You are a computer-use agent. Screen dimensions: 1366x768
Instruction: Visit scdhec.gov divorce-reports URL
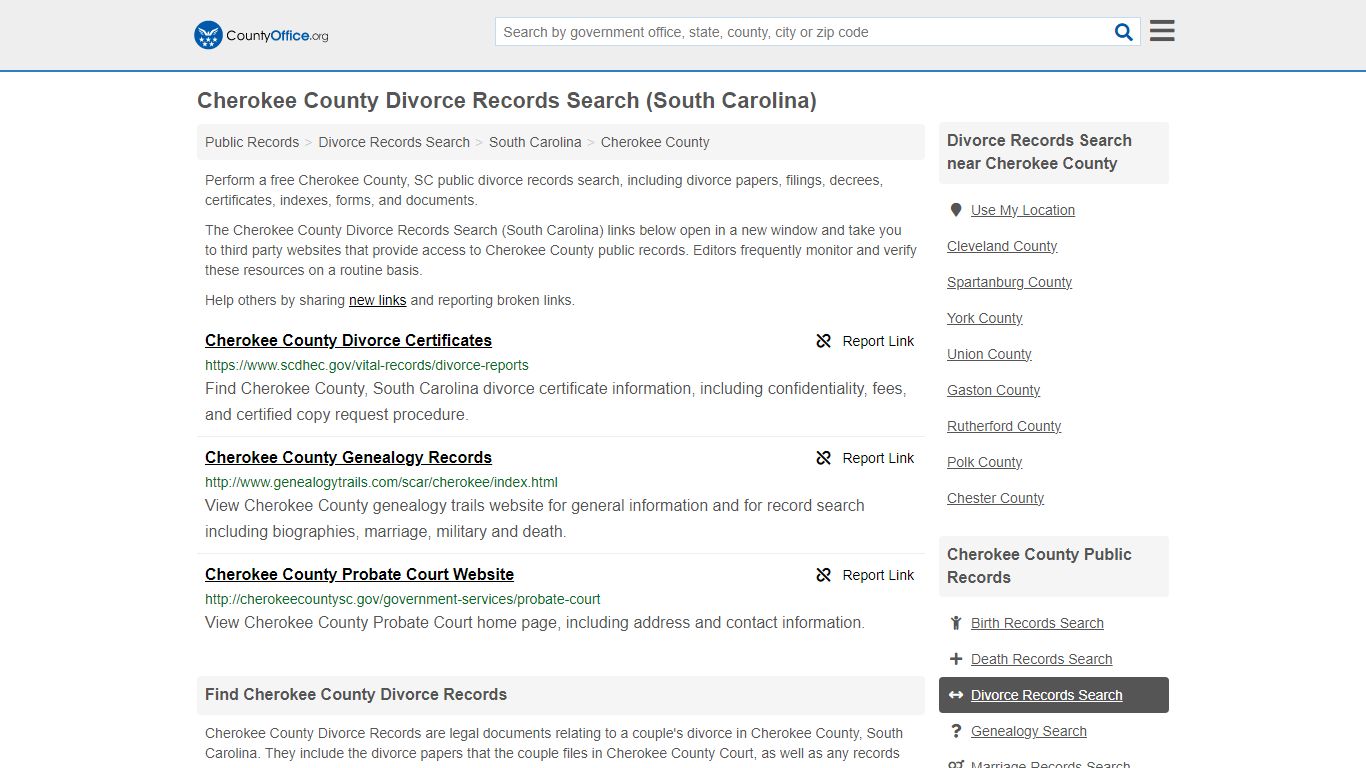coord(367,365)
